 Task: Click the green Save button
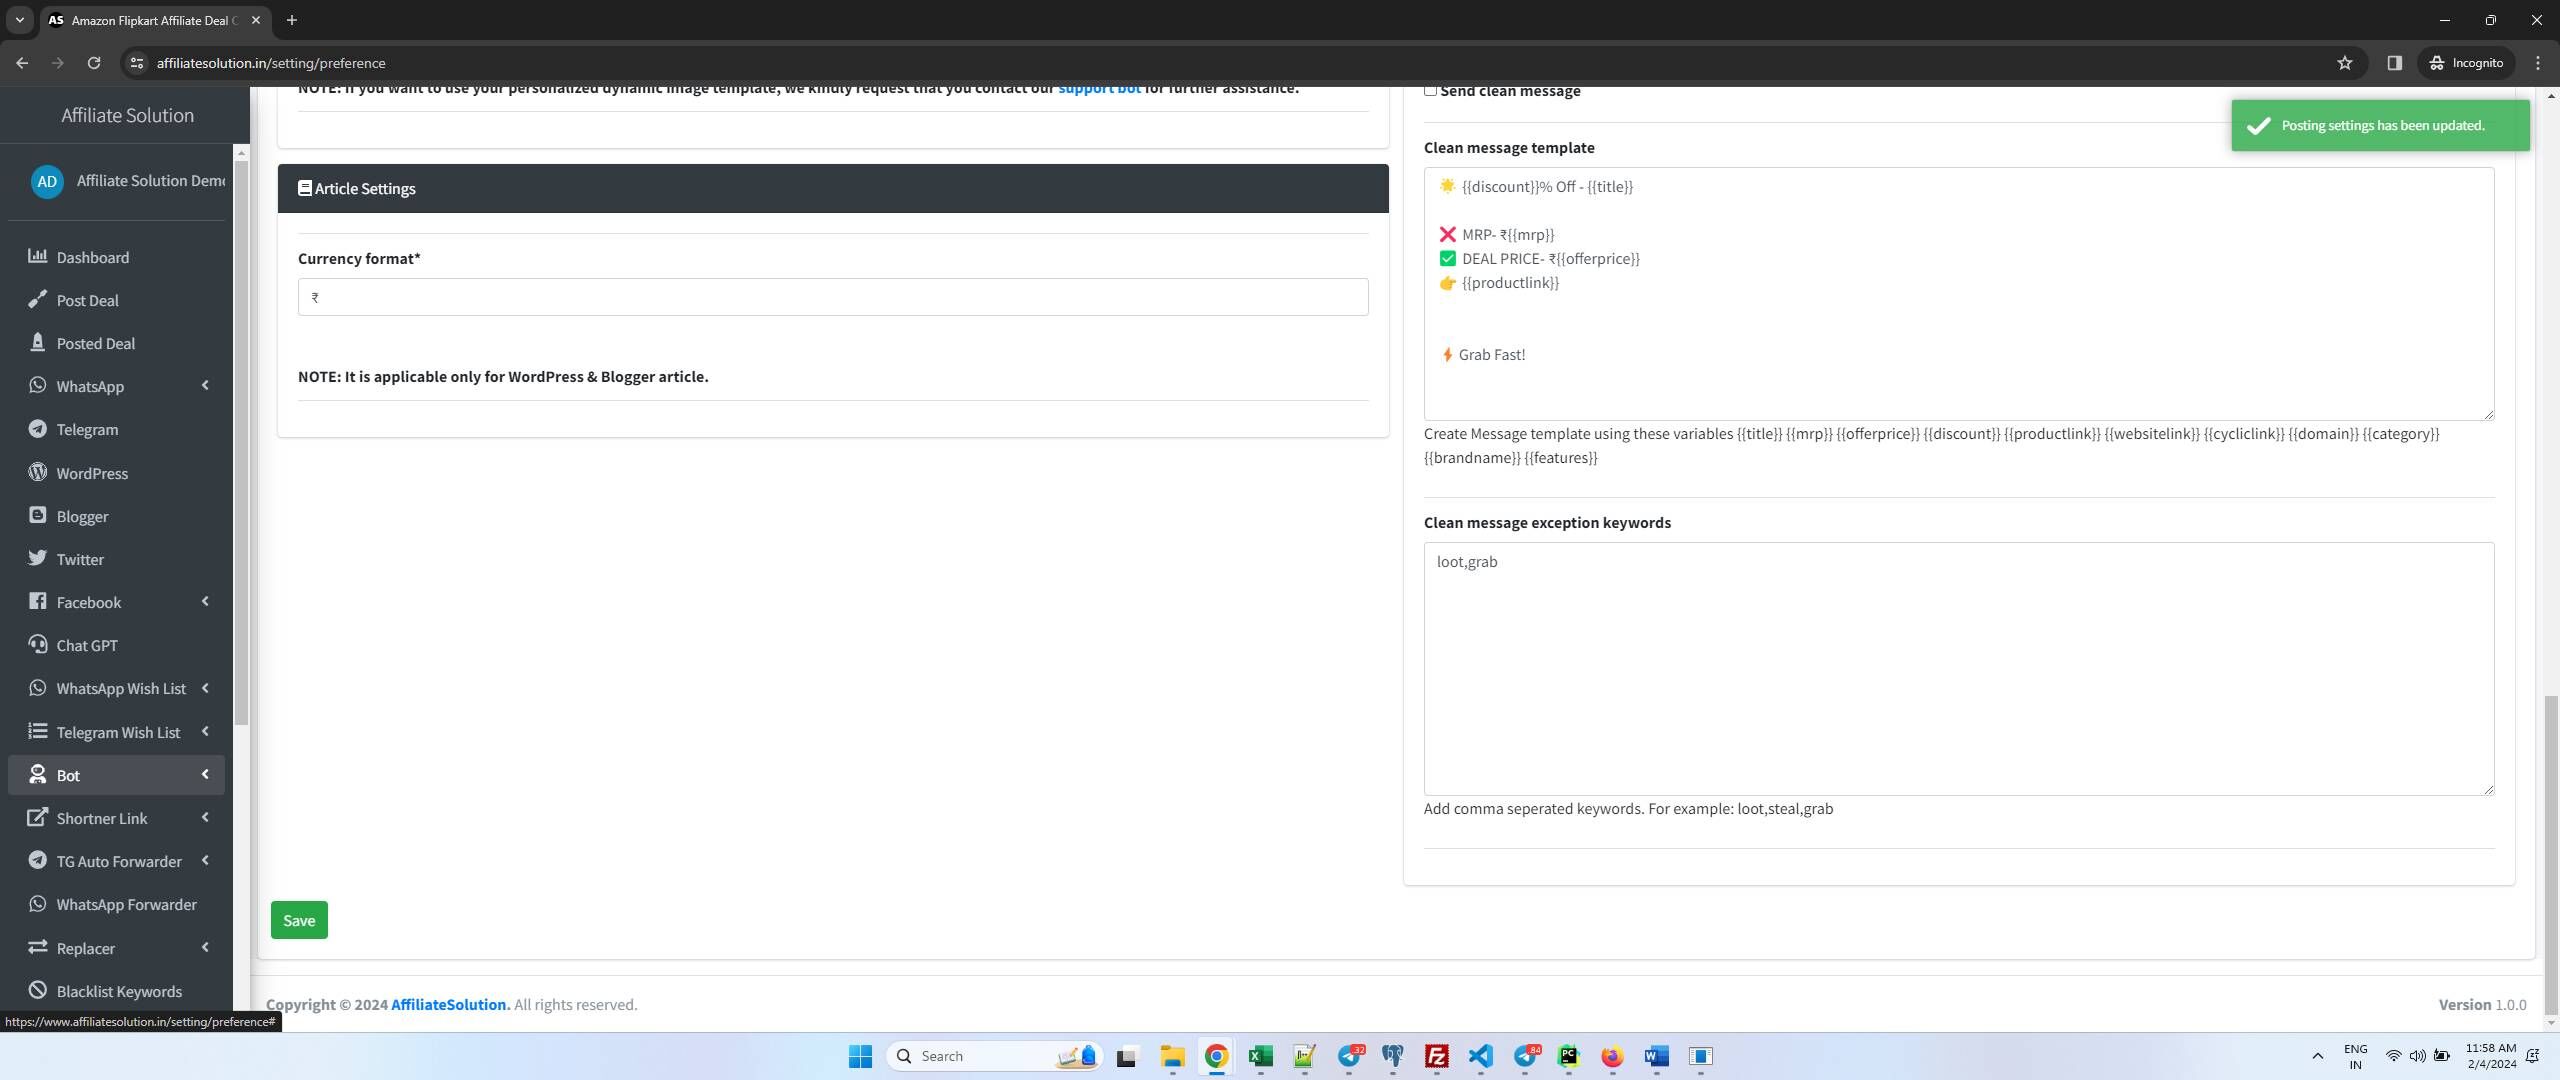pos(299,920)
